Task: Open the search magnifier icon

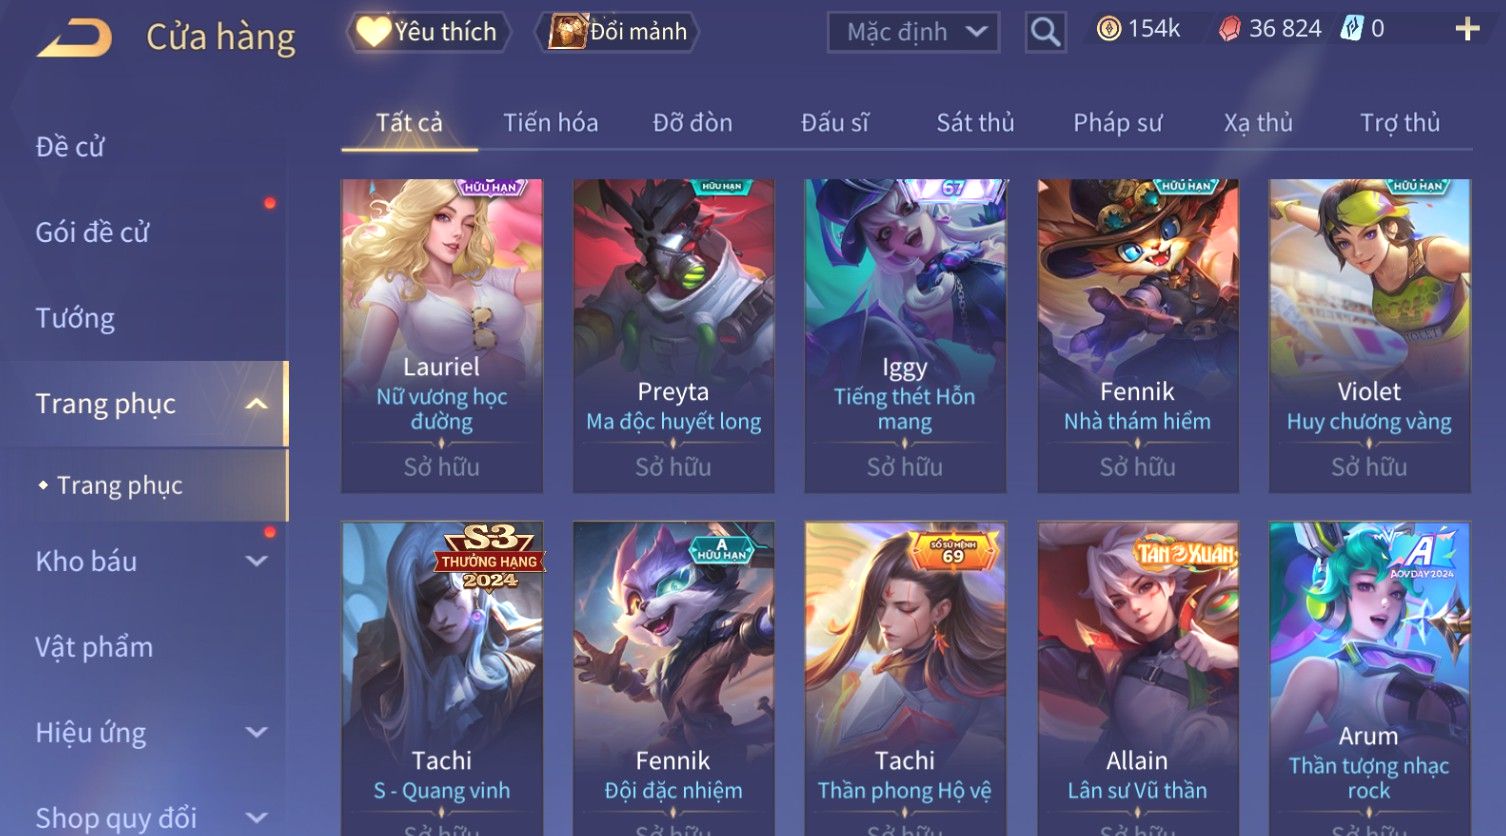Action: point(1045,32)
